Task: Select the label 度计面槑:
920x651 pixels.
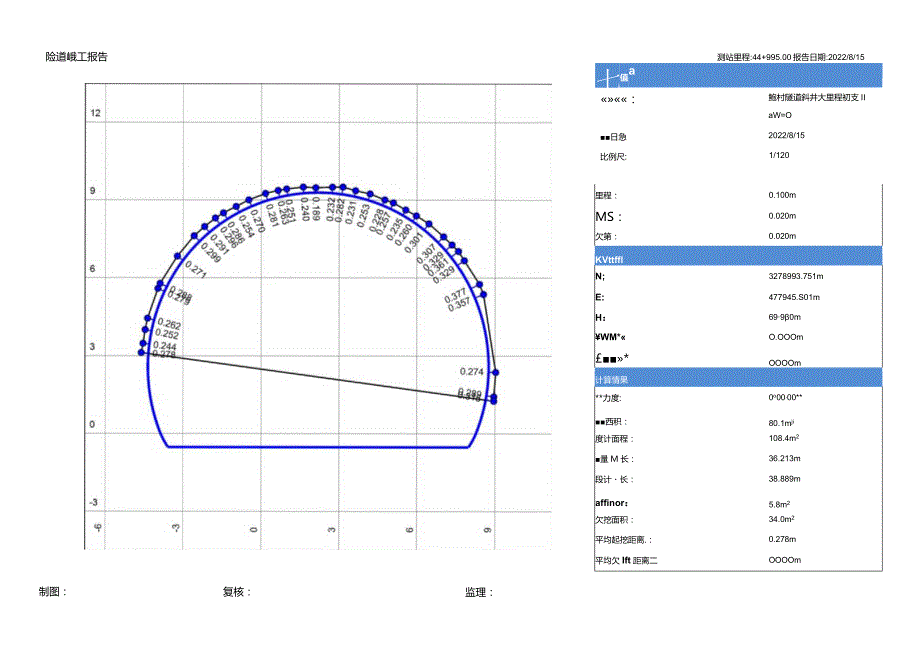Action: tap(614, 439)
